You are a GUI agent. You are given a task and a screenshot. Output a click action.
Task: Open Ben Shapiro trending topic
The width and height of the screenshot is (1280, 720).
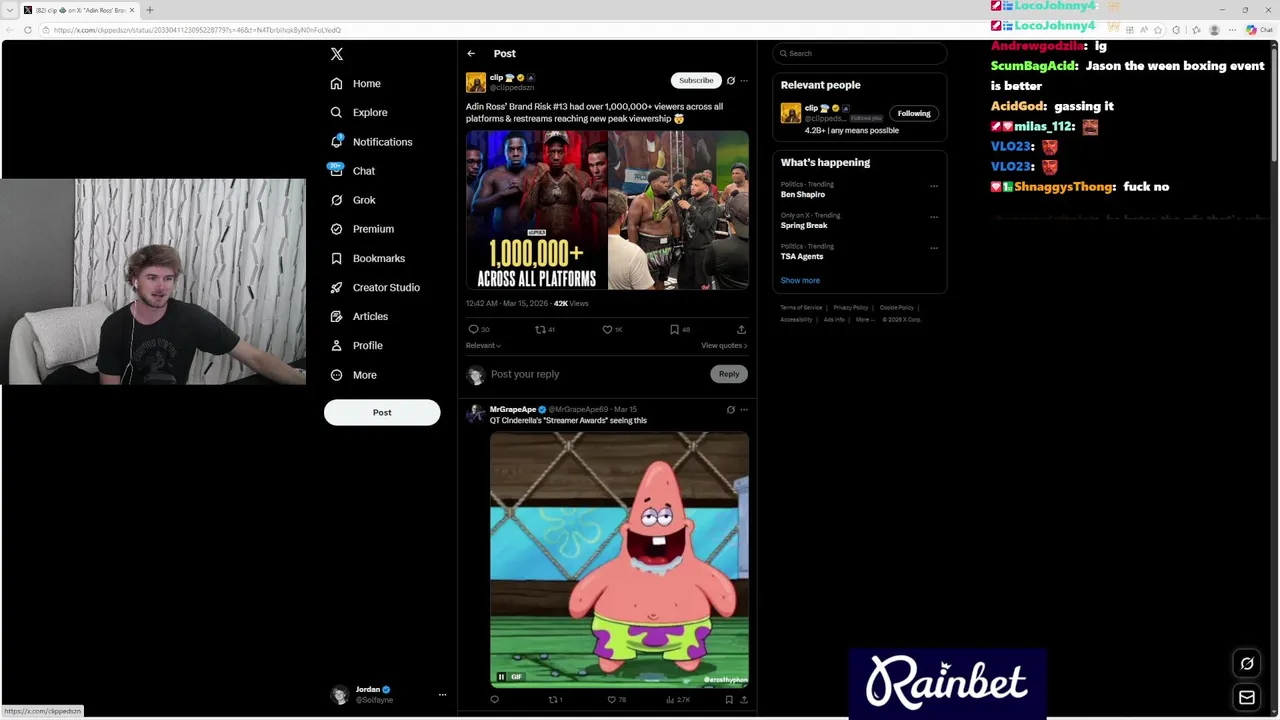coord(803,195)
